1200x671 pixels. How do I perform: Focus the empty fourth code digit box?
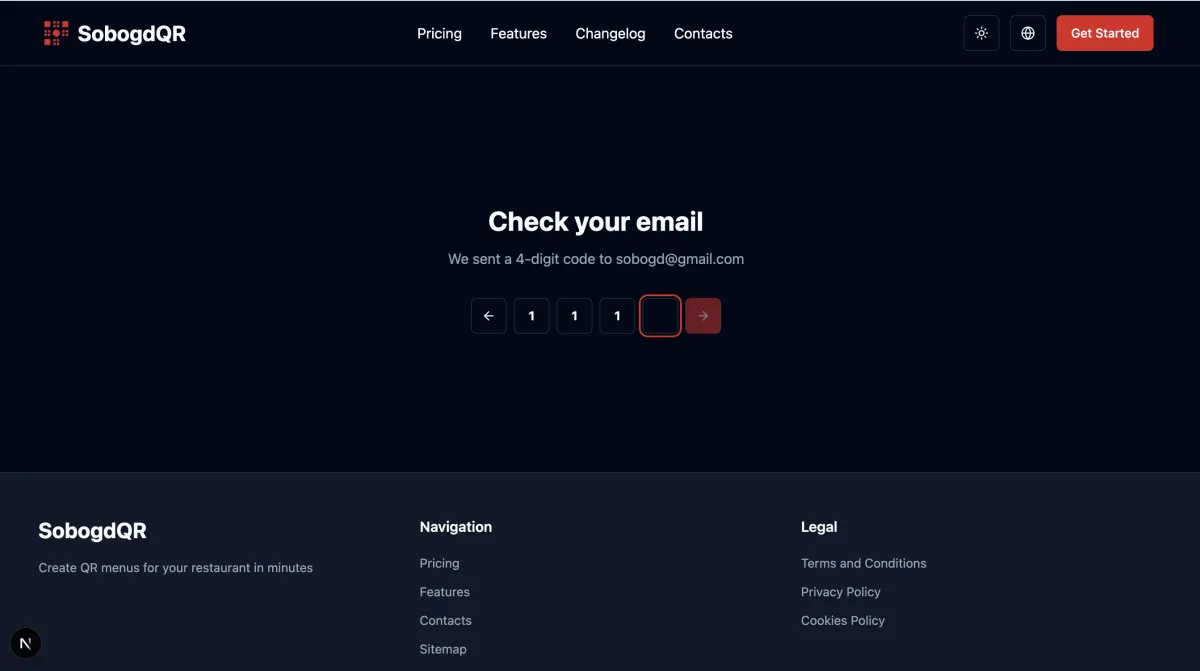(x=659, y=315)
